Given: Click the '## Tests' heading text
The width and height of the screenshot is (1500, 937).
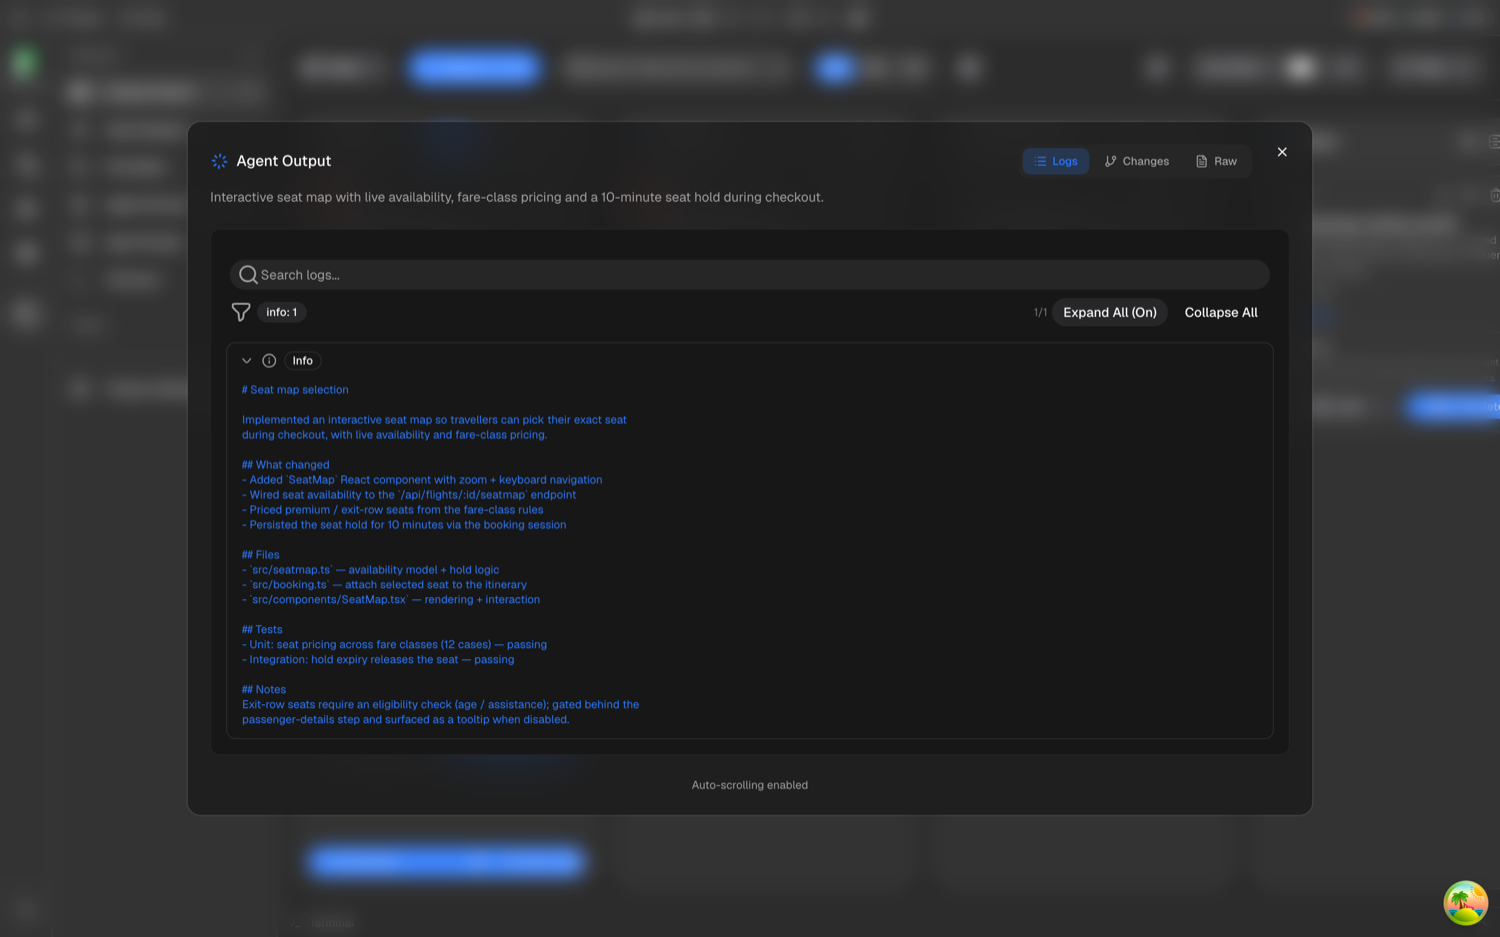Looking at the screenshot, I should pyautogui.click(x=262, y=630).
